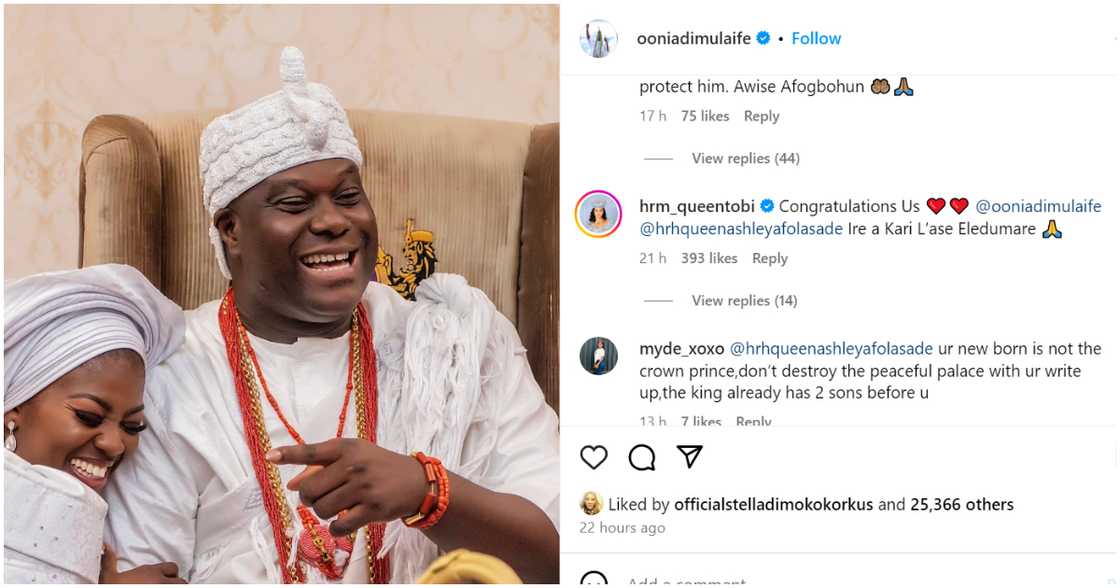Follow the ooniadimulaife account

coord(816,38)
